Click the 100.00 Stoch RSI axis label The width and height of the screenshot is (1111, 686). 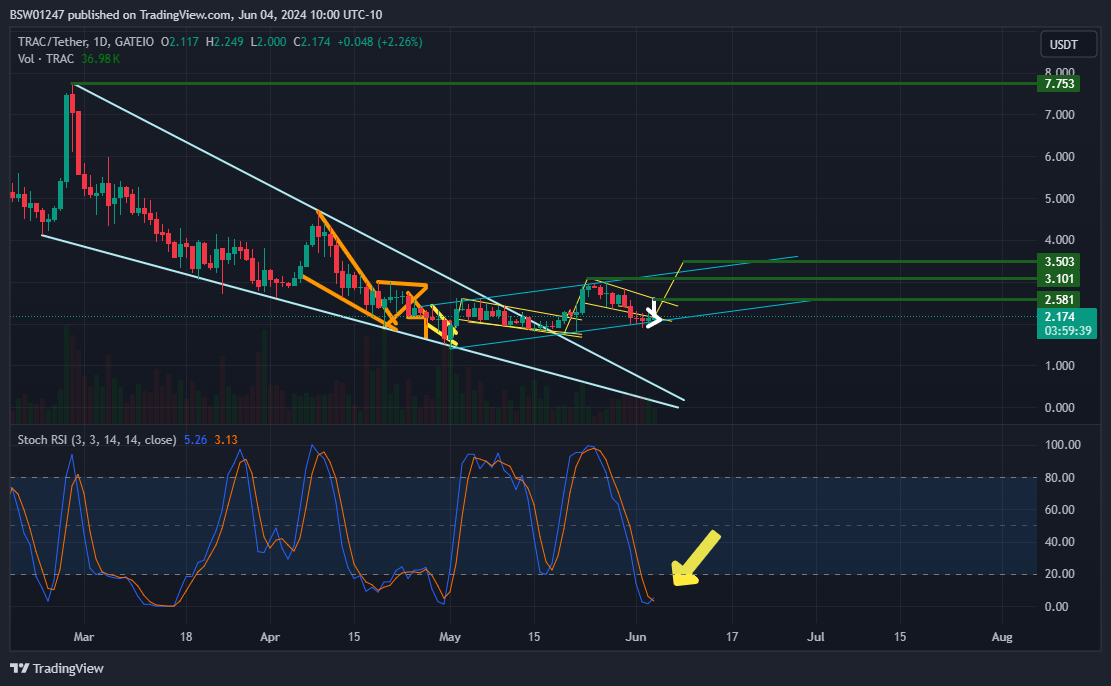[x=1063, y=445]
